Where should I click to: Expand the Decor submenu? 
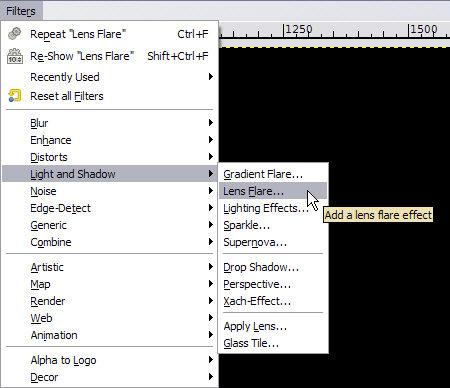coord(110,377)
